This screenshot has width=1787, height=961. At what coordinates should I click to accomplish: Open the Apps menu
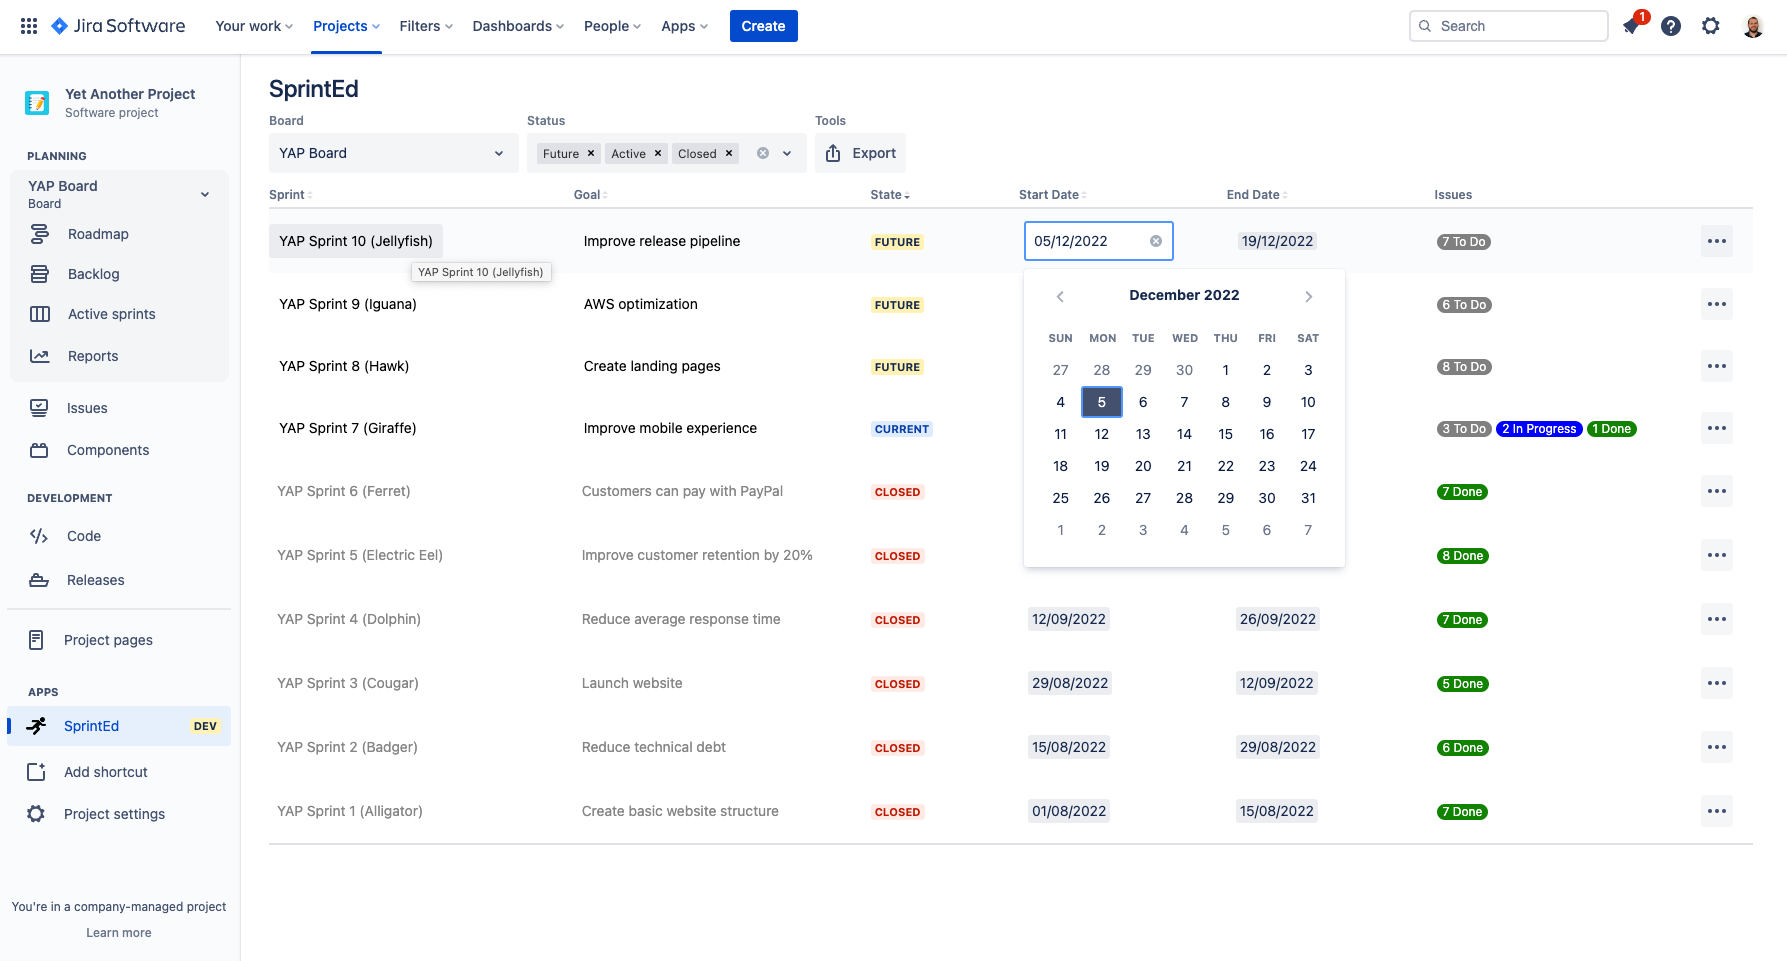tap(684, 26)
